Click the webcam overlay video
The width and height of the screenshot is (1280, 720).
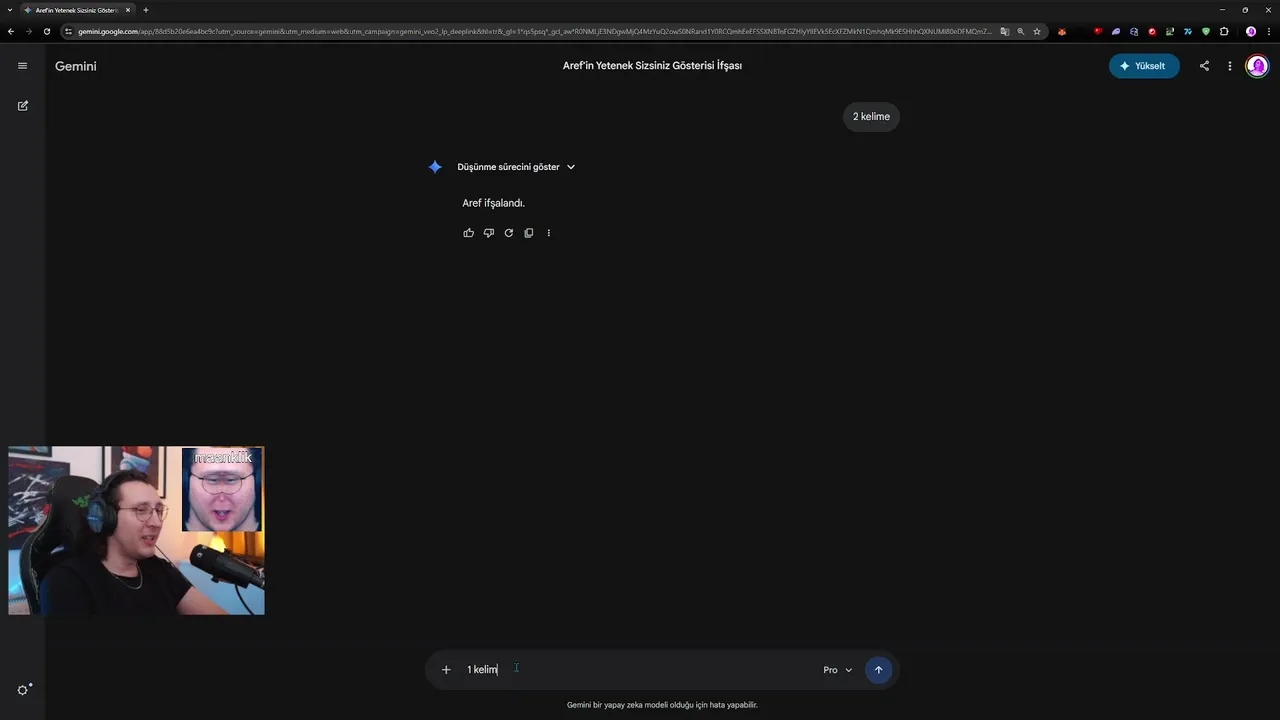tap(136, 530)
